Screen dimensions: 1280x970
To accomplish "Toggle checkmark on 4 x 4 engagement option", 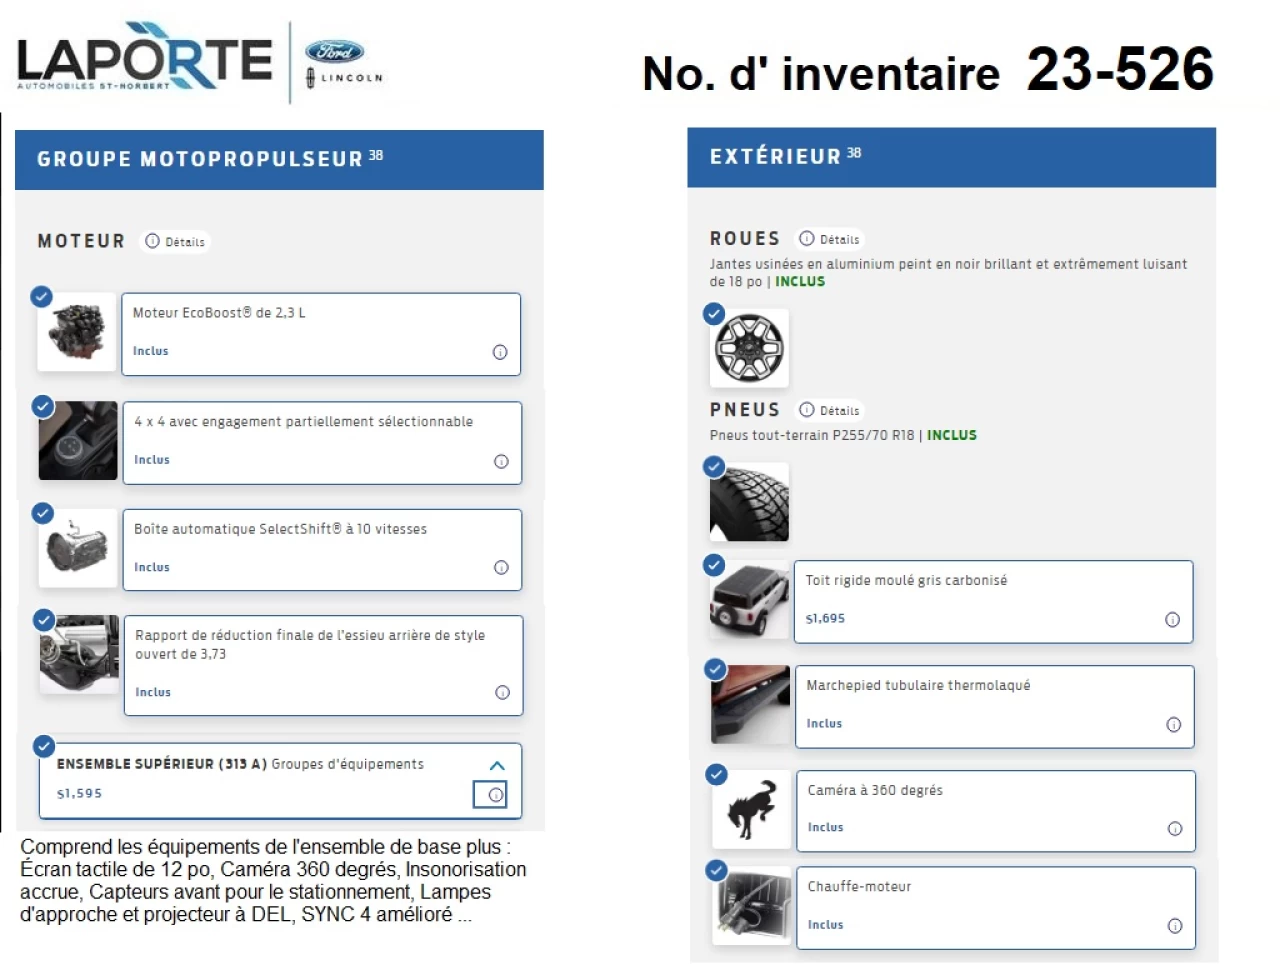I will [x=42, y=406].
